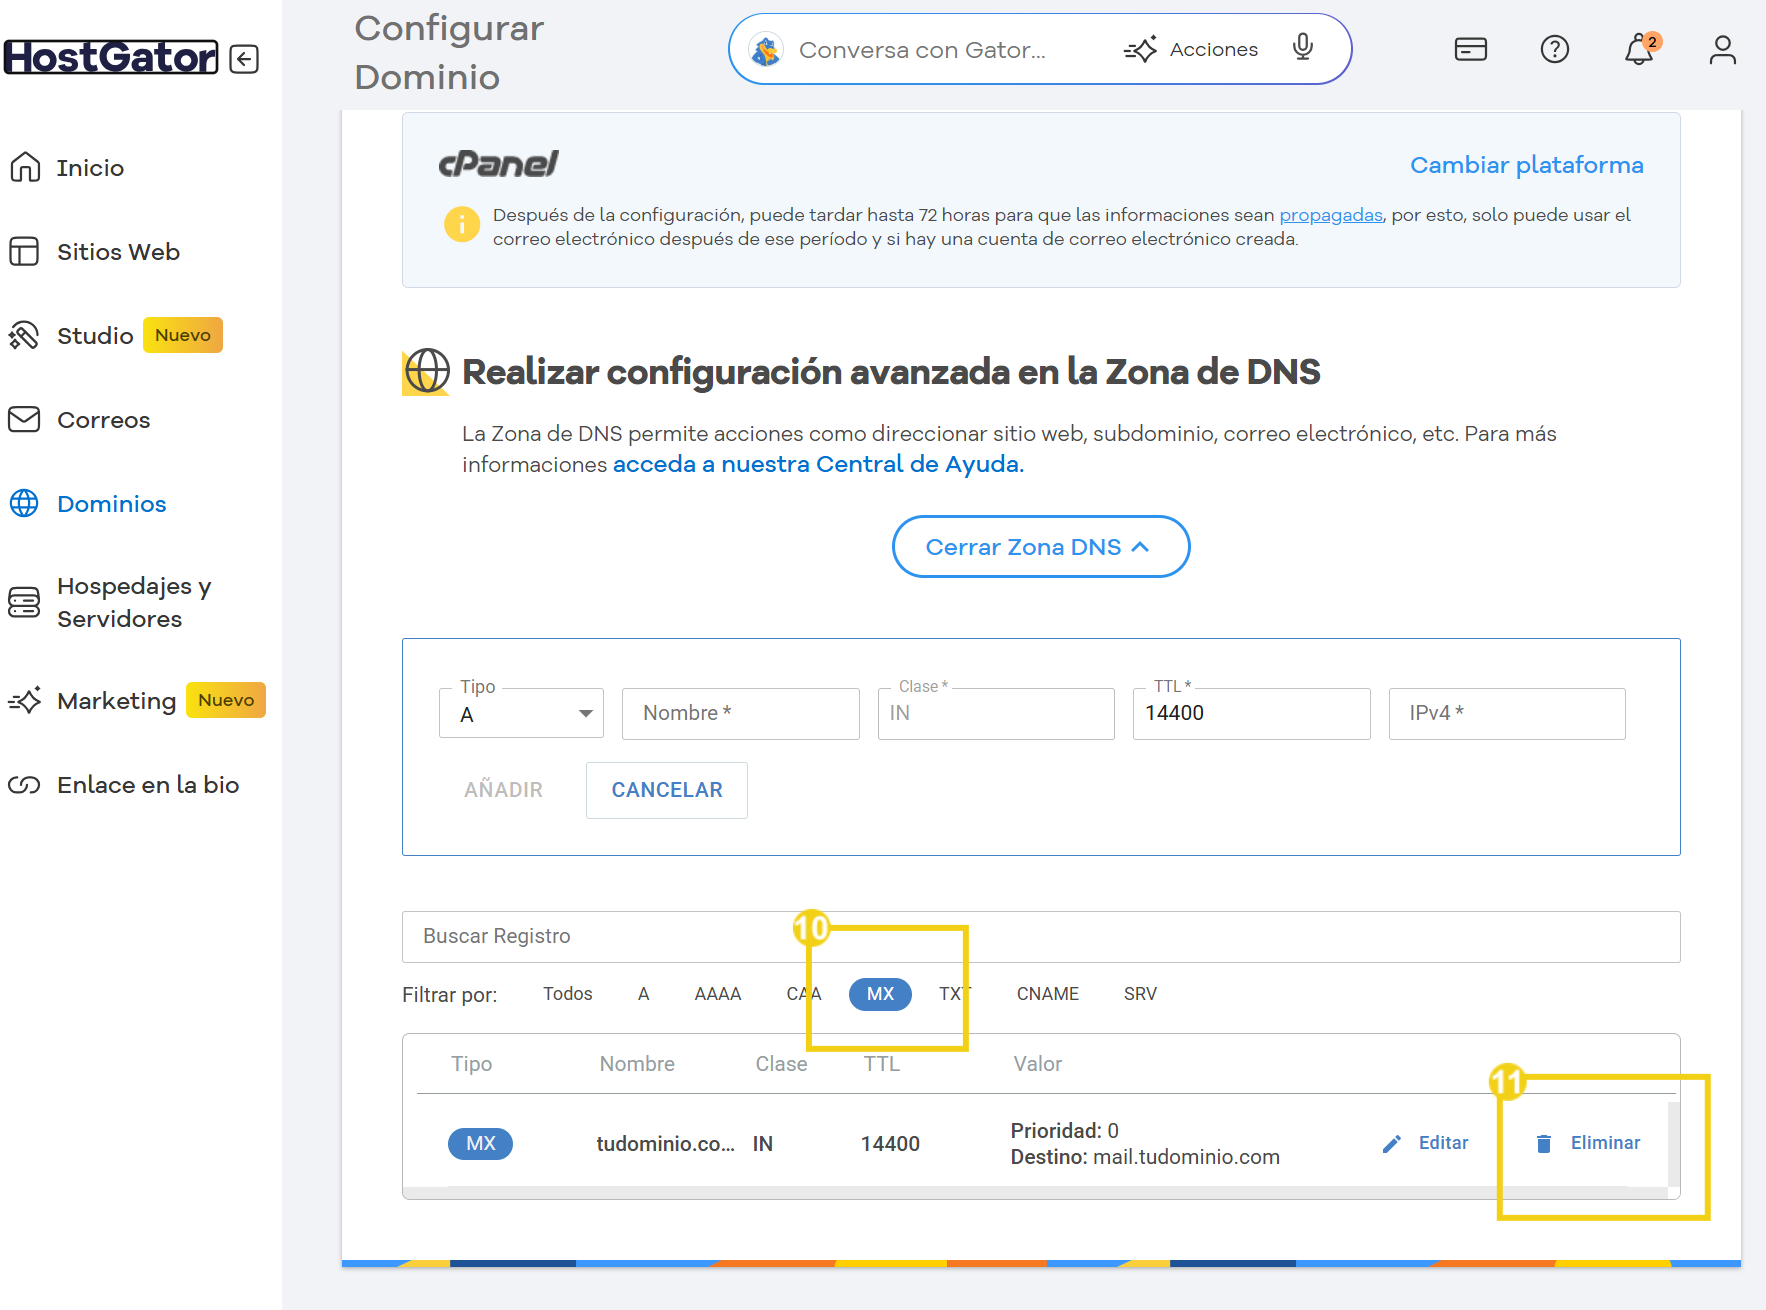The width and height of the screenshot is (1766, 1310).
Task: Focus the Buscar Registro search field
Action: click(x=1040, y=937)
